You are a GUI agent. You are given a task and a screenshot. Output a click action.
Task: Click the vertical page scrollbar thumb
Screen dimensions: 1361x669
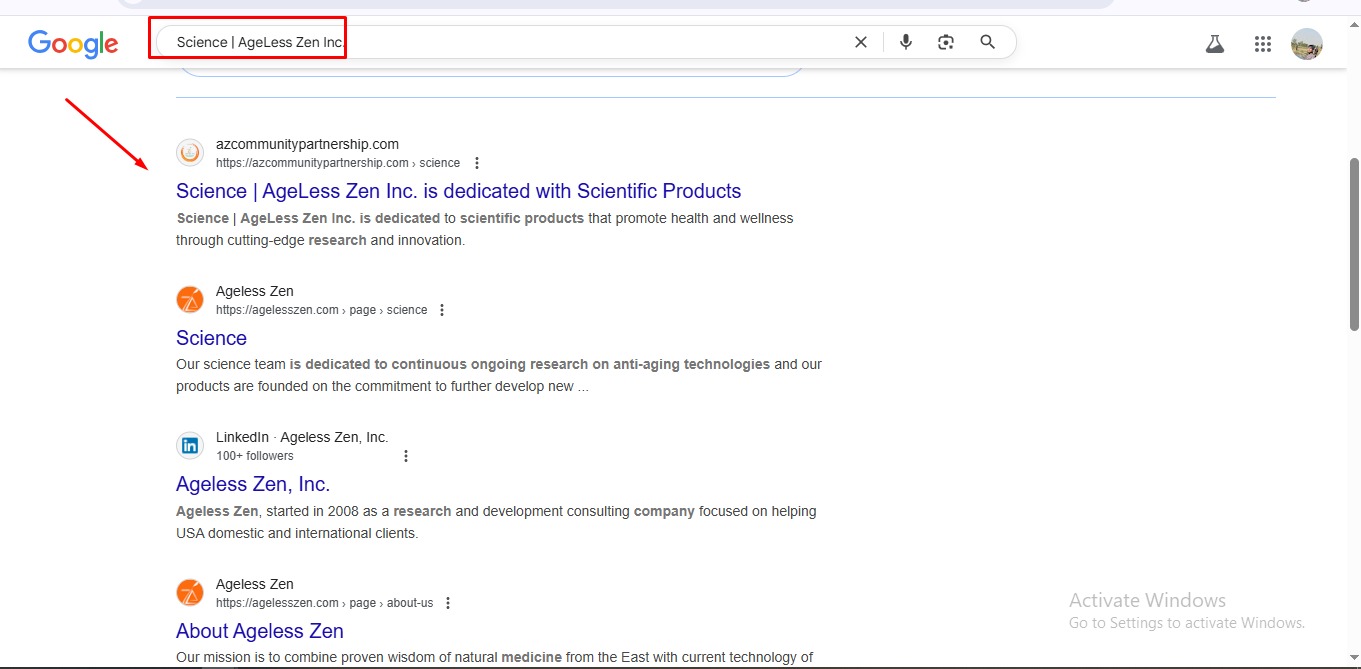[x=1354, y=244]
